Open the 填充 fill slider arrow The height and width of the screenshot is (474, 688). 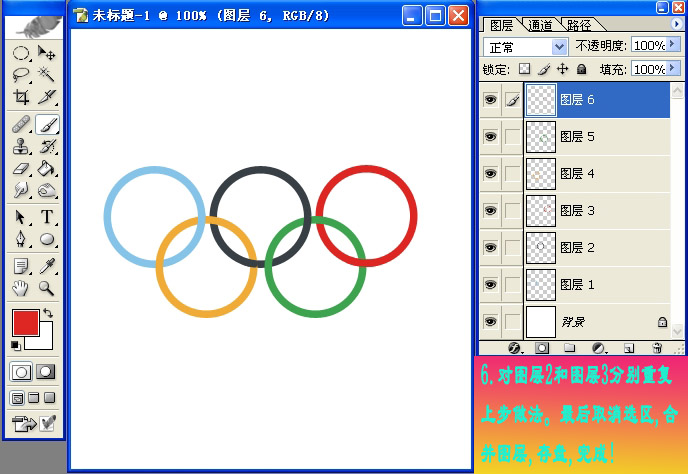(673, 68)
